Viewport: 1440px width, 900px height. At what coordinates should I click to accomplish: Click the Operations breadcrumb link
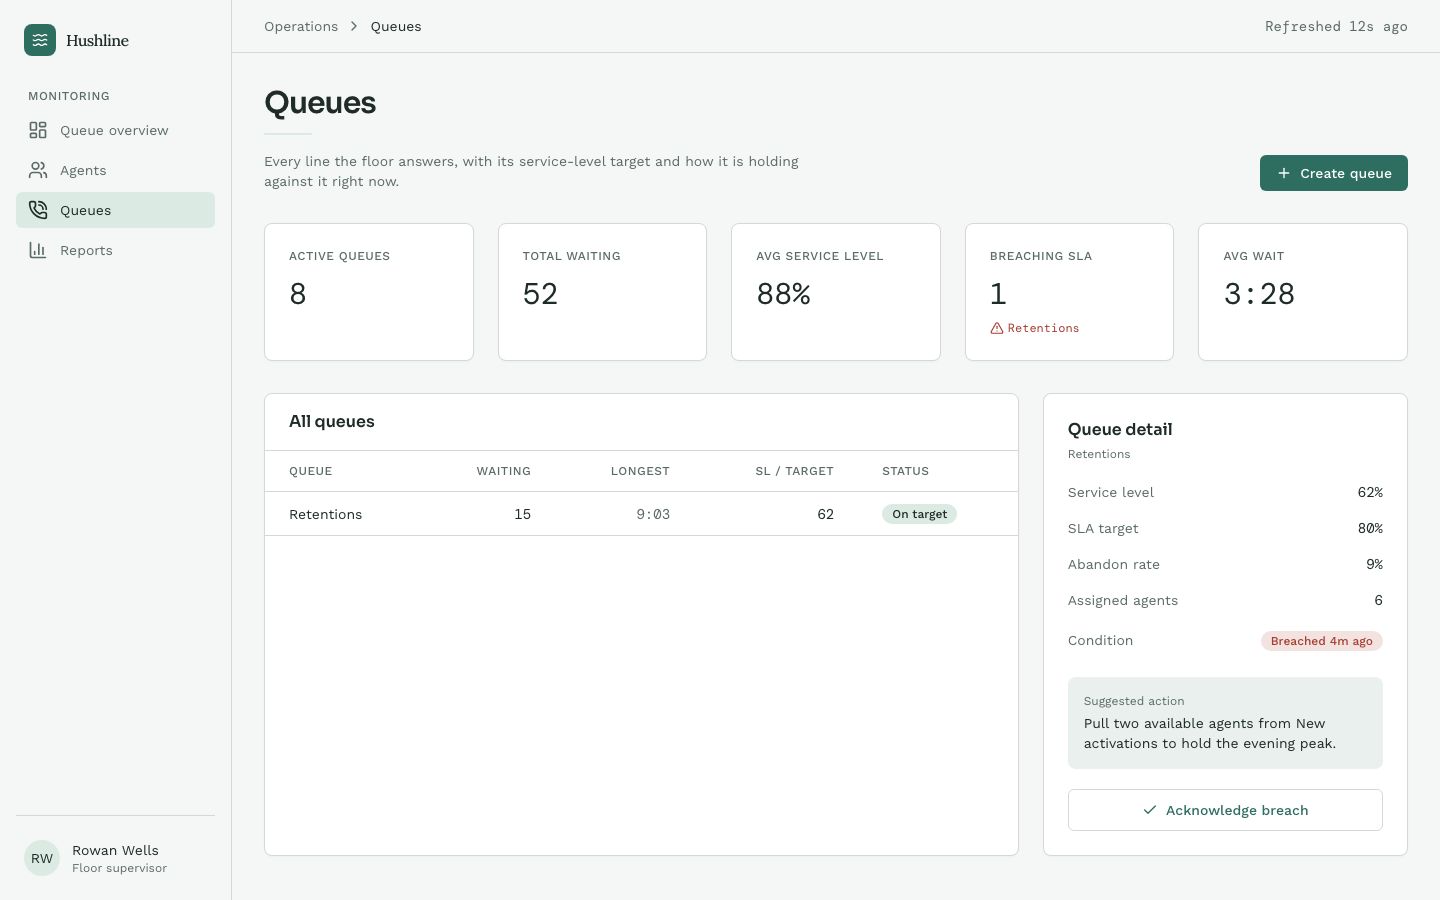(301, 26)
